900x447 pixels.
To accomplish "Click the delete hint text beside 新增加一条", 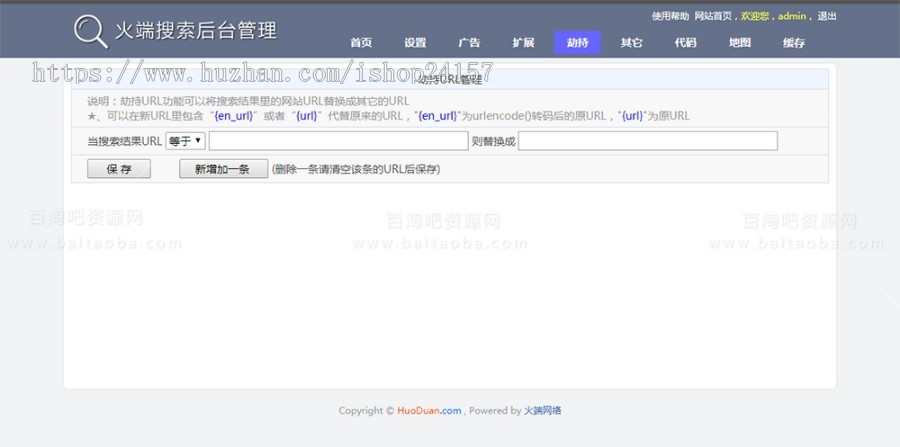I will click(356, 169).
